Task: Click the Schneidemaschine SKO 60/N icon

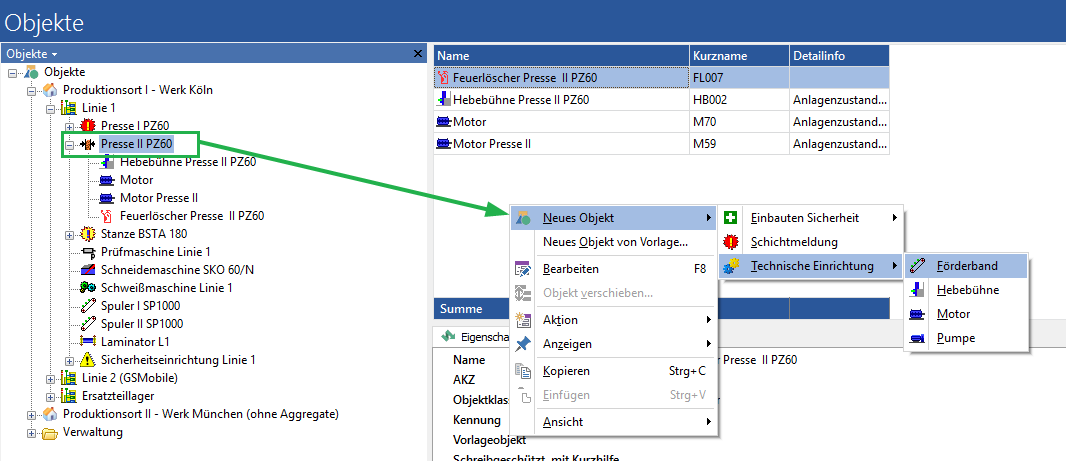Action: (88, 270)
